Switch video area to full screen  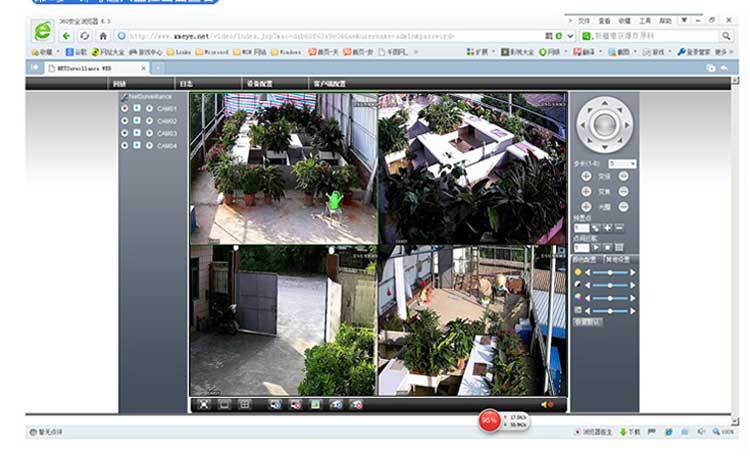pyautogui.click(x=204, y=405)
